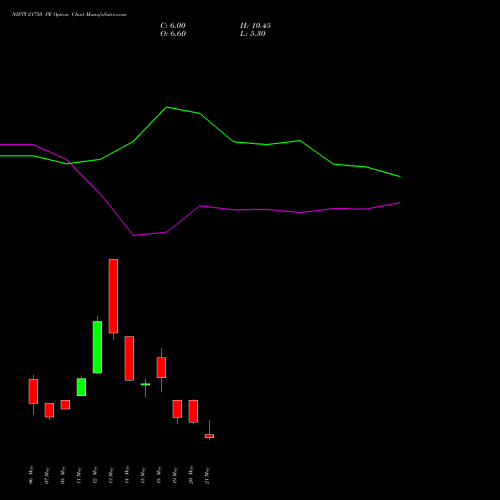Select the small green candle for 11 May

click(81, 387)
